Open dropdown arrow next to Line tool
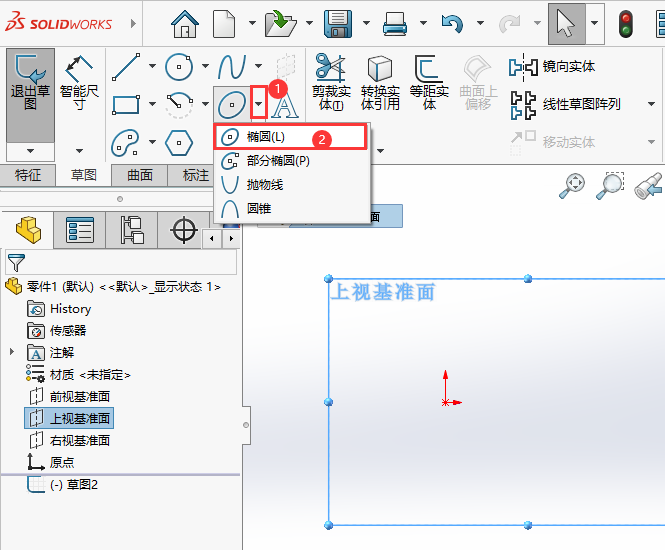Image resolution: width=665 pixels, height=550 pixels. tap(152, 66)
